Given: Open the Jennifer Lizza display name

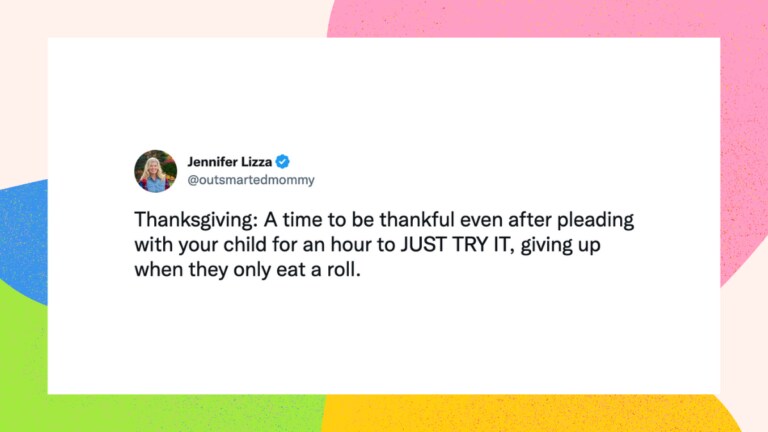Looking at the screenshot, I should tap(230, 162).
